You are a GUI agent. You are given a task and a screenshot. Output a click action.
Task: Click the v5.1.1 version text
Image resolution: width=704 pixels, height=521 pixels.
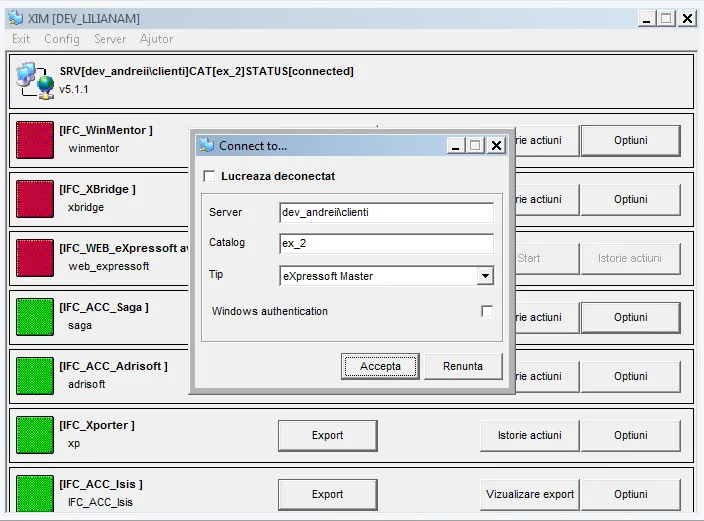click(x=74, y=89)
